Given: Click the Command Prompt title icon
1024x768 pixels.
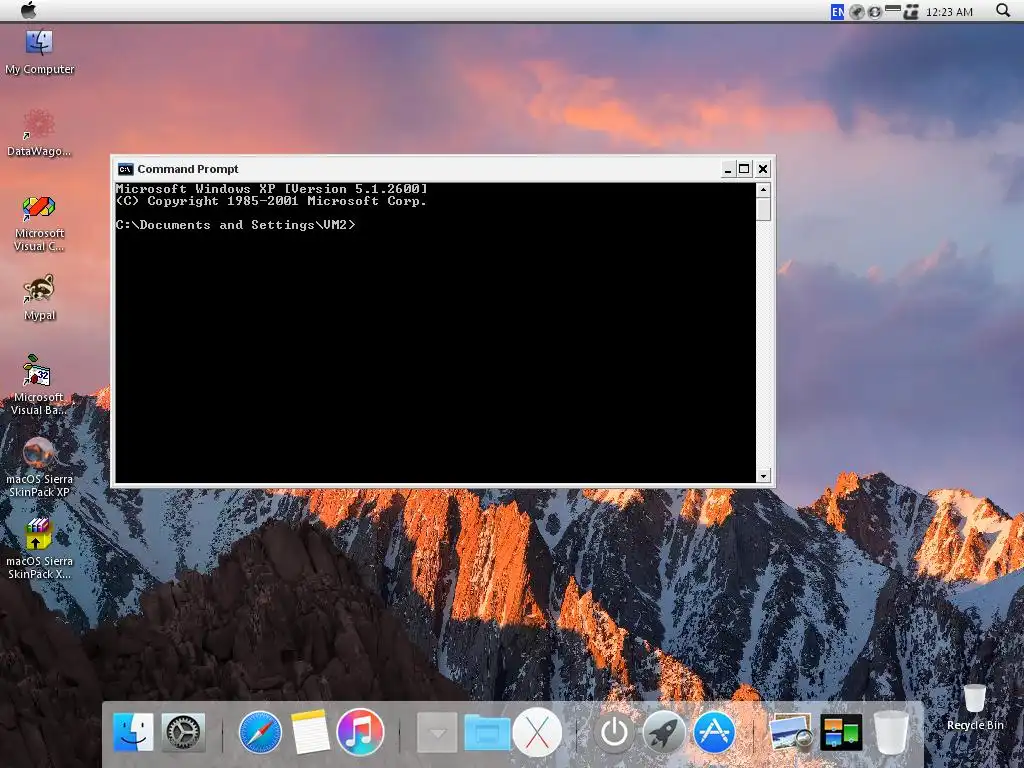Looking at the screenshot, I should (x=125, y=169).
